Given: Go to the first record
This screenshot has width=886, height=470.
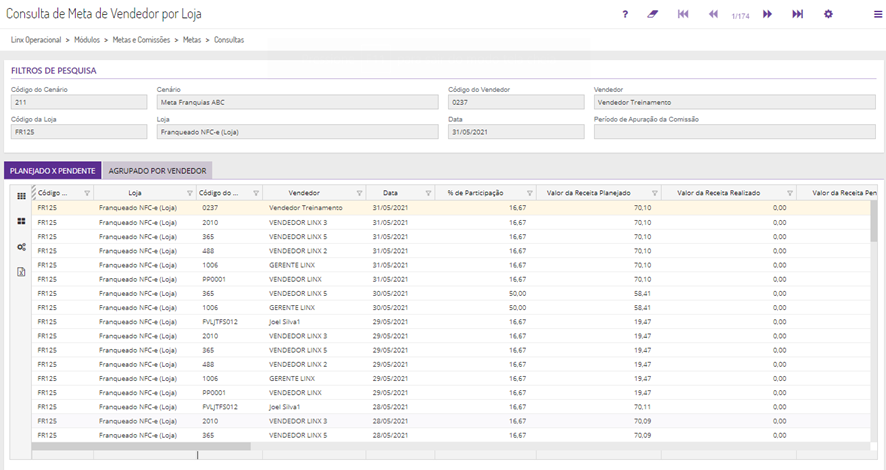Looking at the screenshot, I should [683, 14].
